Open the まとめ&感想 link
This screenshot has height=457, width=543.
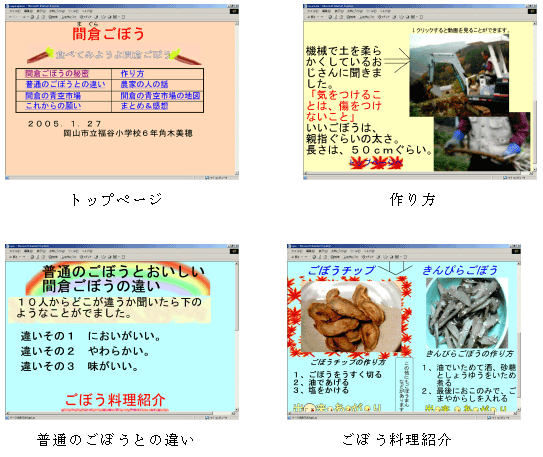point(144,106)
